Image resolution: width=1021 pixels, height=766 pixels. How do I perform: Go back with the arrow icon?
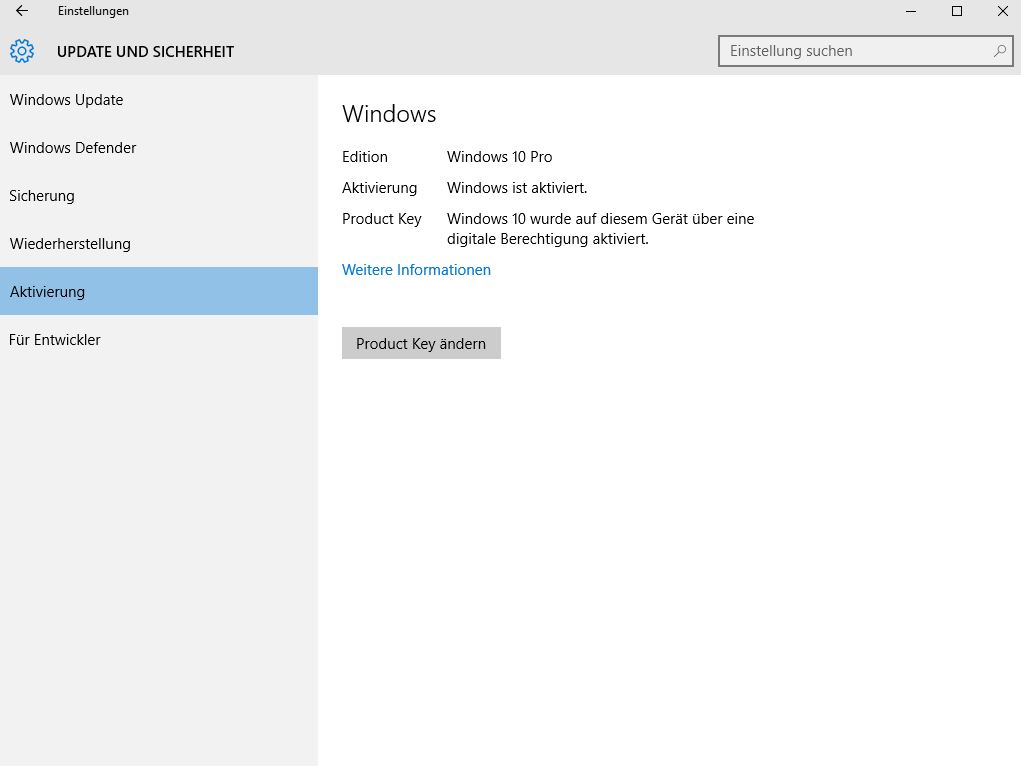point(21,10)
